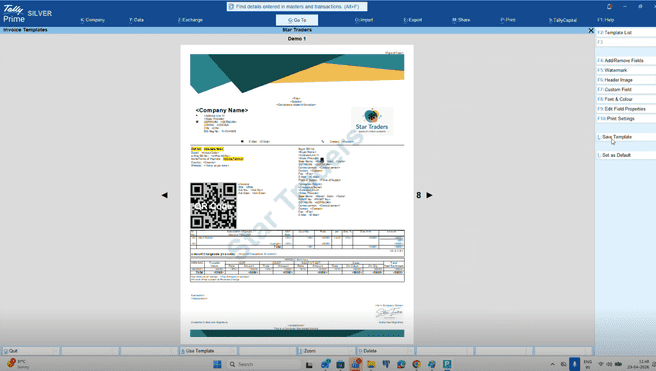Open the Z: Exchange menu
The image size is (656, 371).
click(190, 20)
